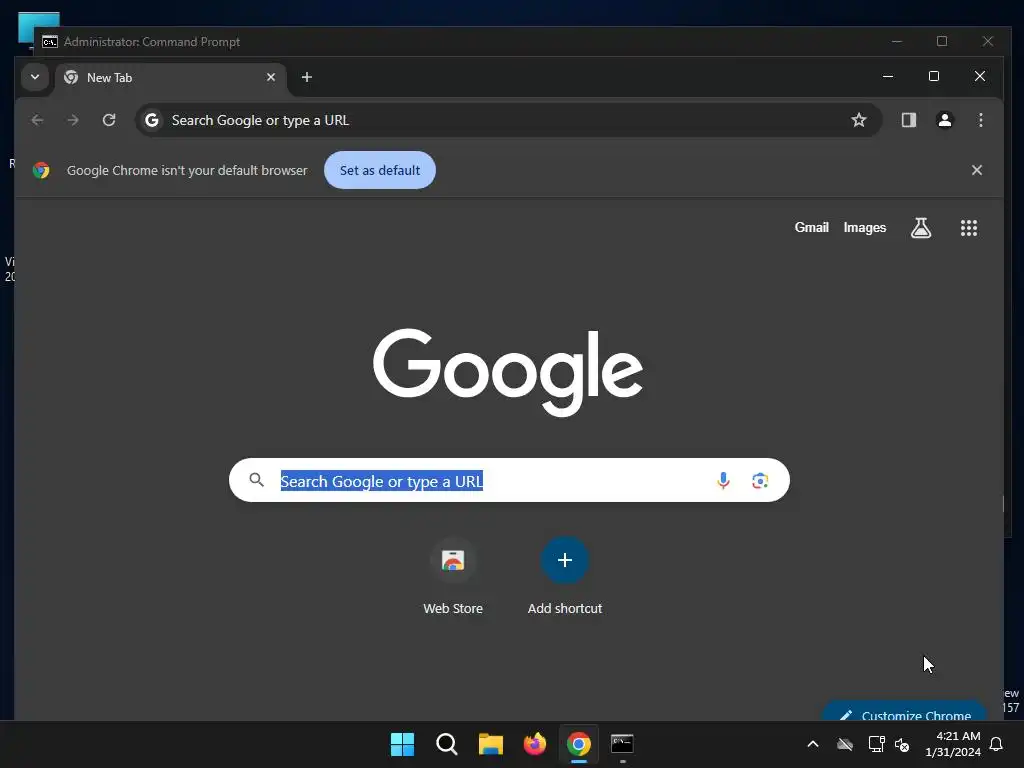Click the Google G icon in address bar
The image size is (1024, 768).
(x=152, y=120)
